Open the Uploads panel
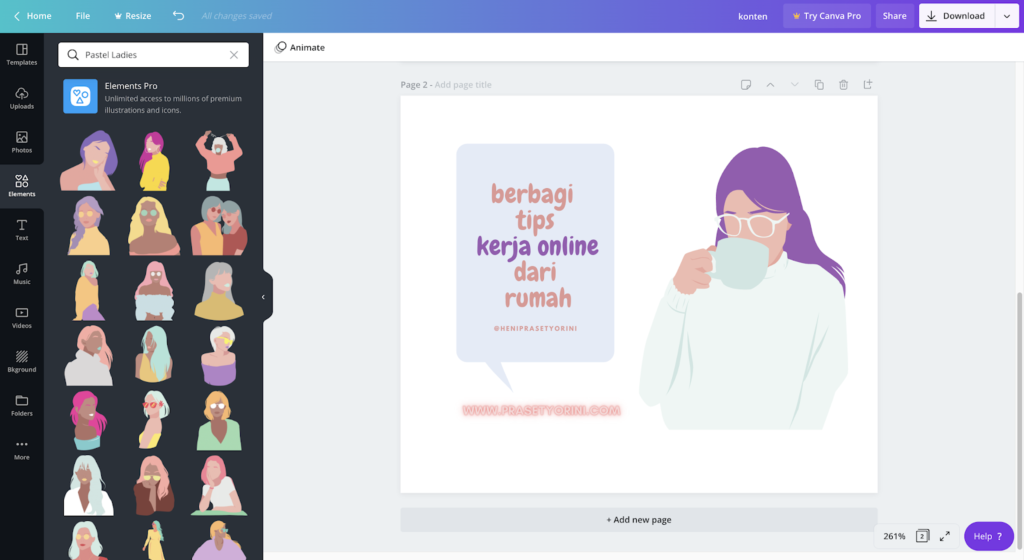 click(x=21, y=98)
